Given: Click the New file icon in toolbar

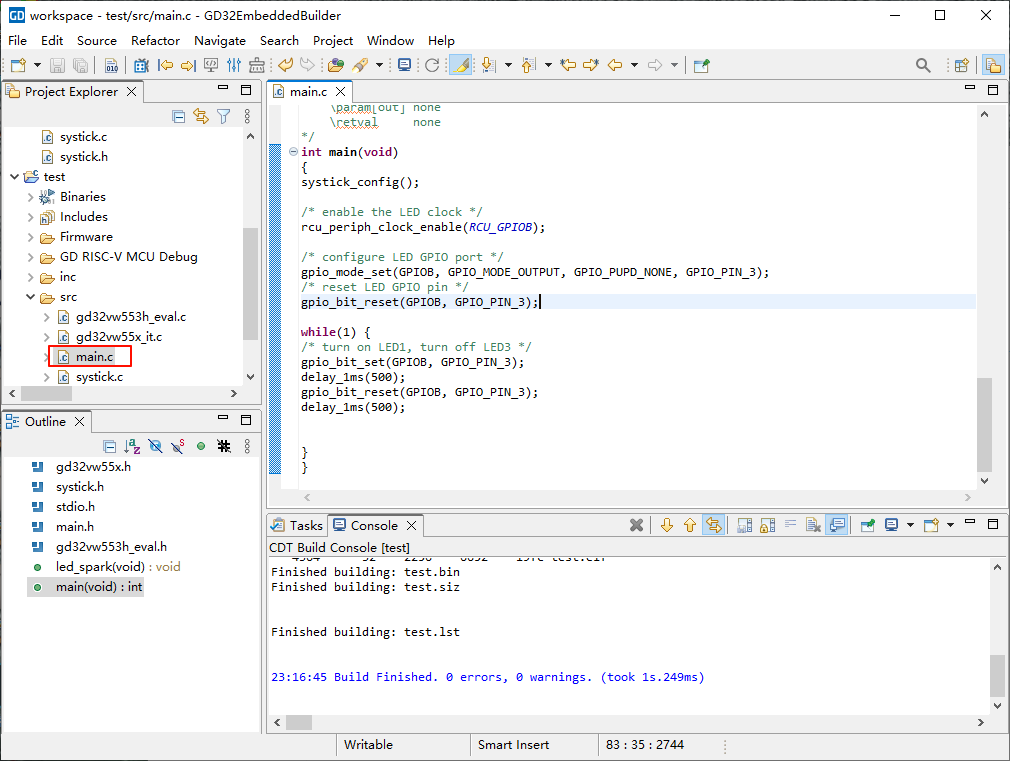Looking at the screenshot, I should [x=18, y=65].
